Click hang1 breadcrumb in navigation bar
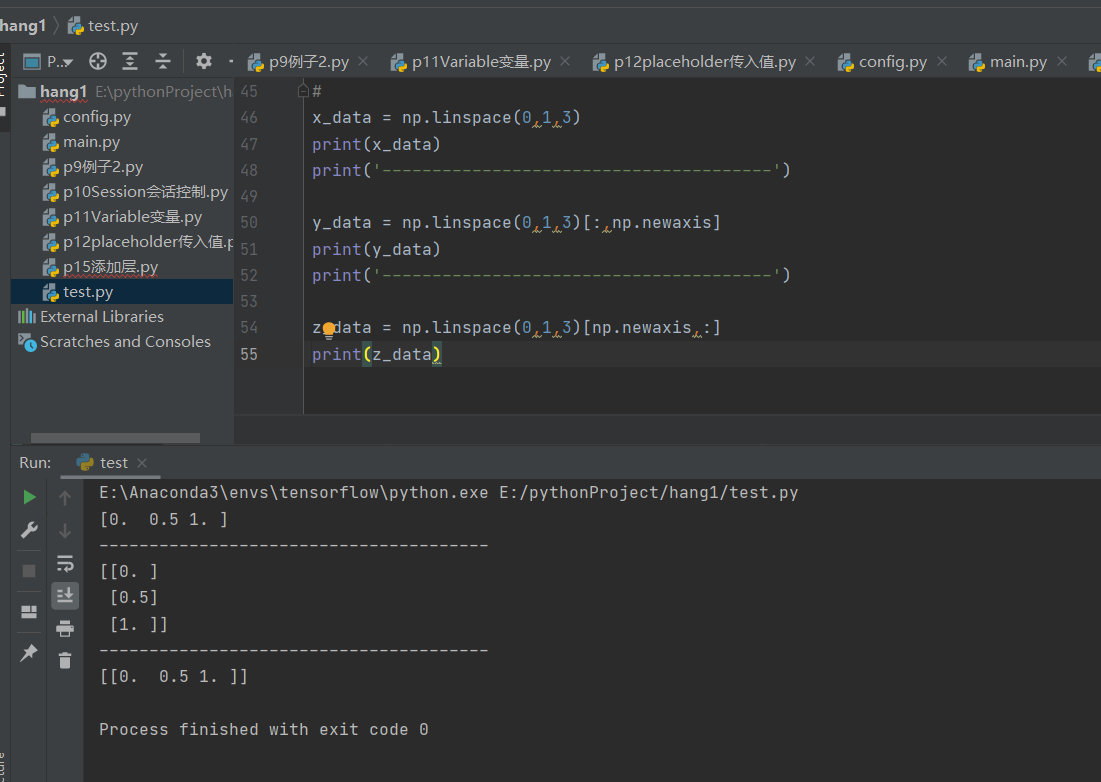Viewport: 1101px width, 782px height. pos(22,26)
